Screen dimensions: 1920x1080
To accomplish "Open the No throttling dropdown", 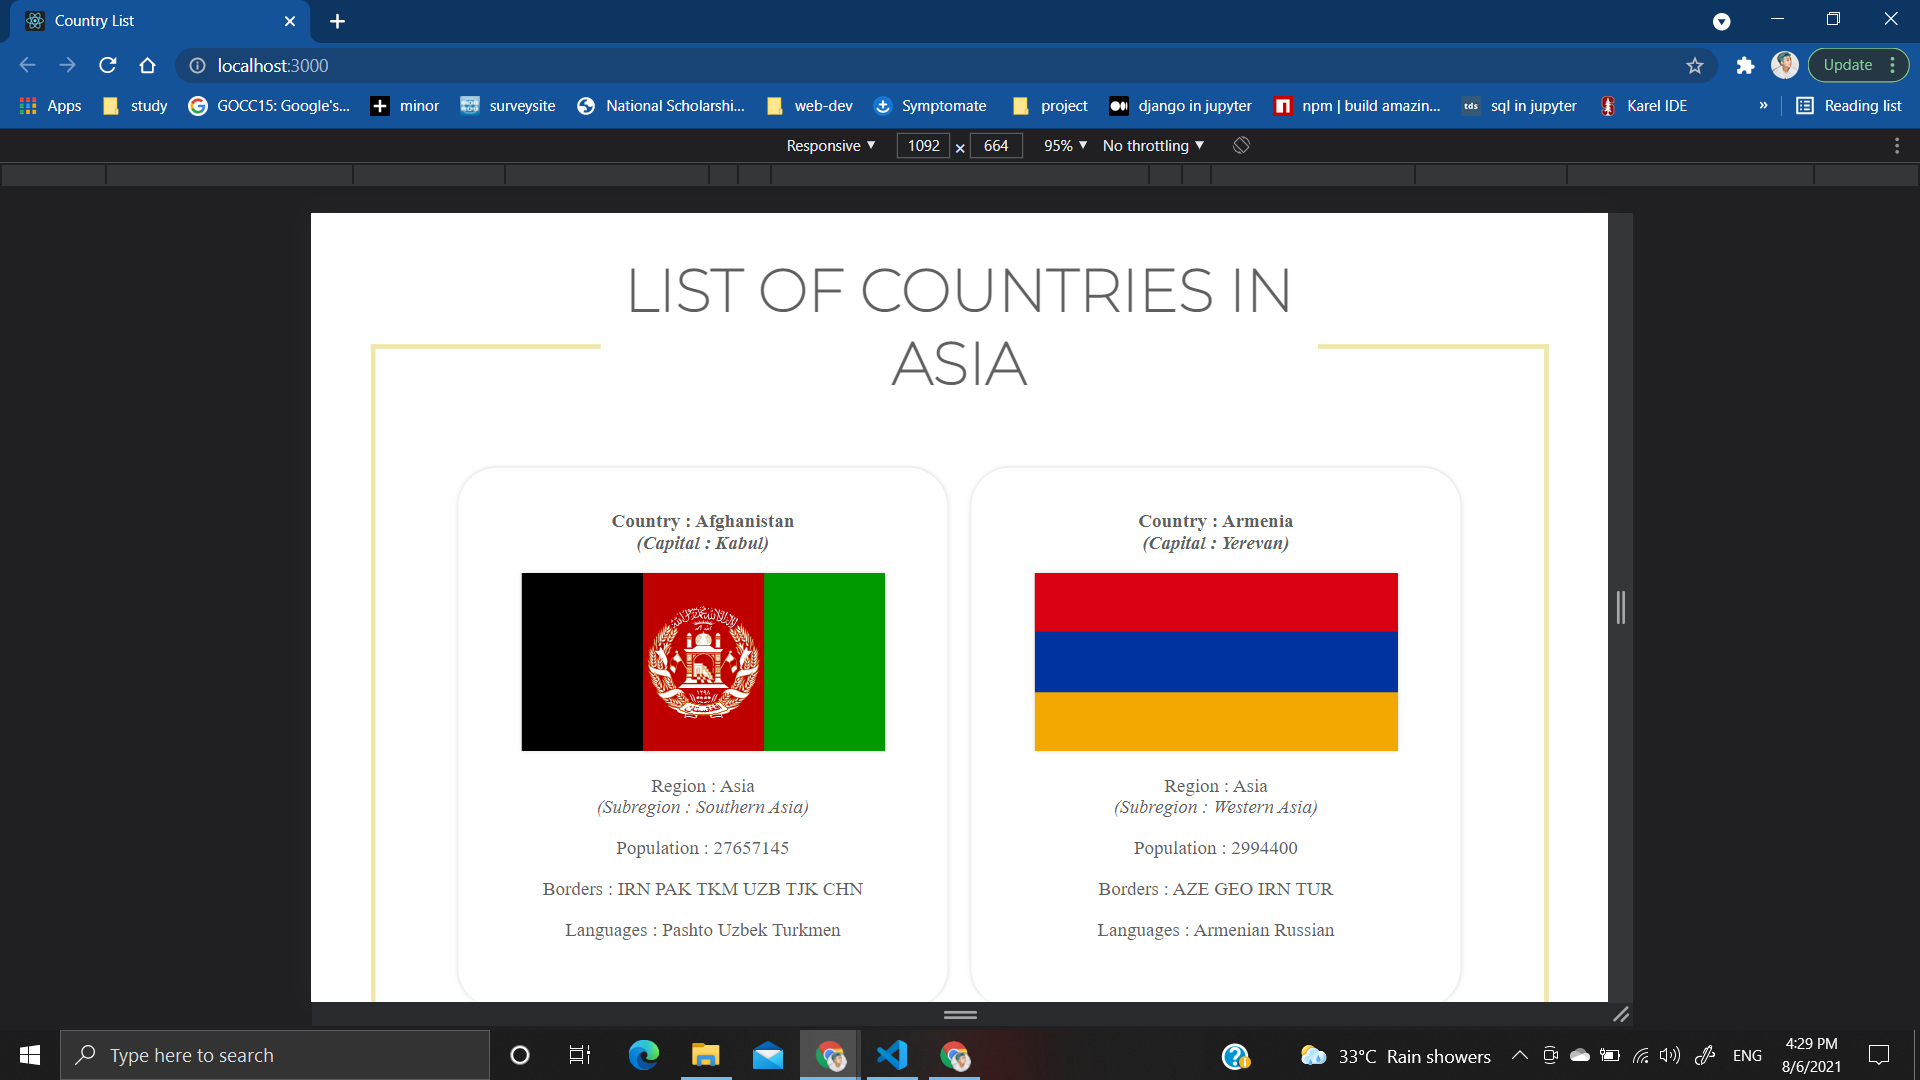I will (1153, 145).
